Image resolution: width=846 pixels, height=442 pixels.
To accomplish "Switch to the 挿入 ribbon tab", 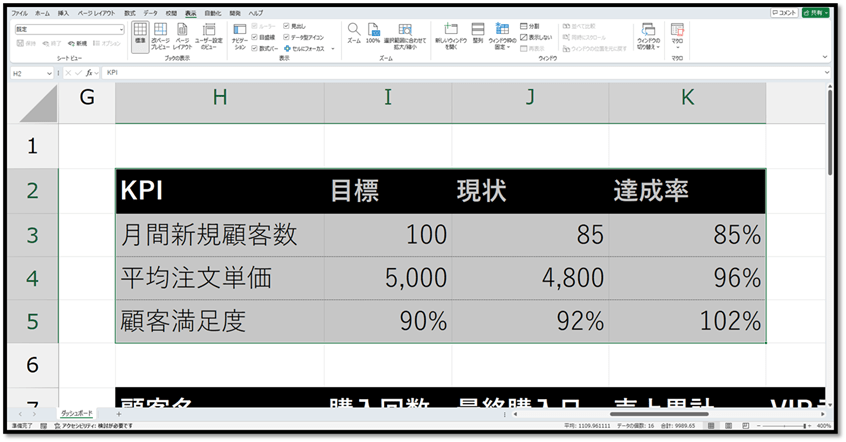I will pyautogui.click(x=64, y=13).
